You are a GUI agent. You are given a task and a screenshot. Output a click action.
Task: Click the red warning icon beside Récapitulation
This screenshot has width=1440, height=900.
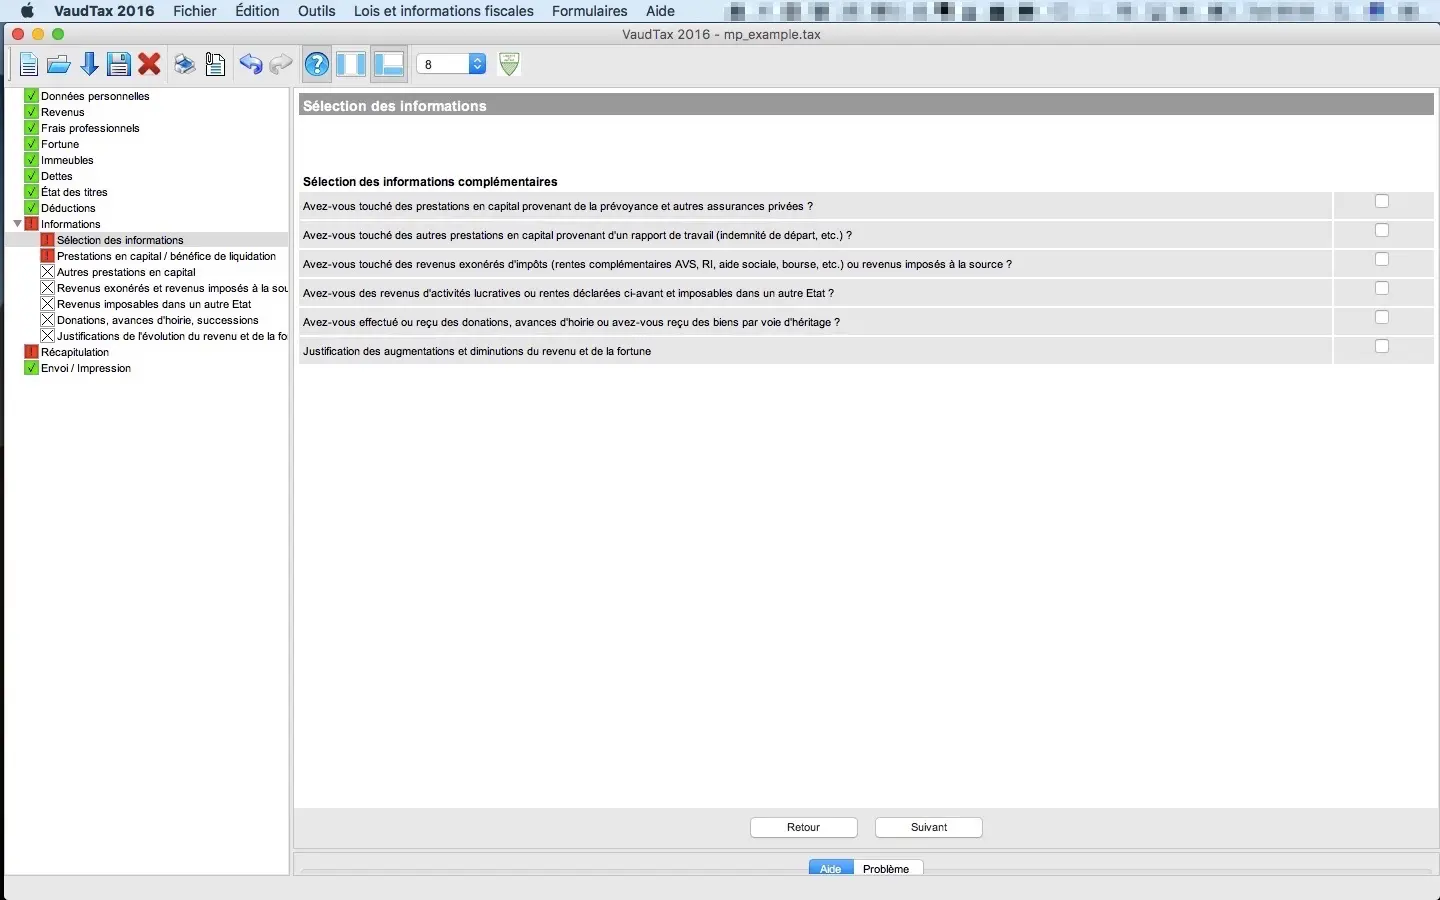tap(31, 352)
